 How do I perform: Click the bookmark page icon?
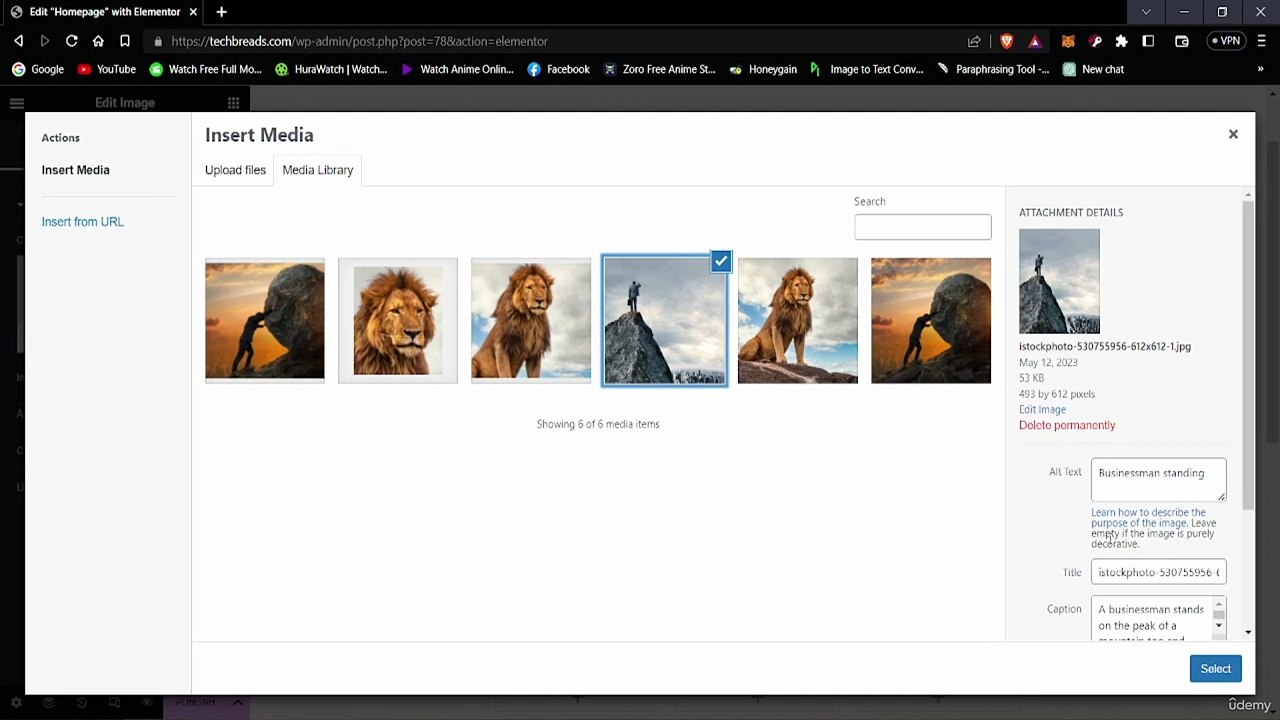(125, 41)
